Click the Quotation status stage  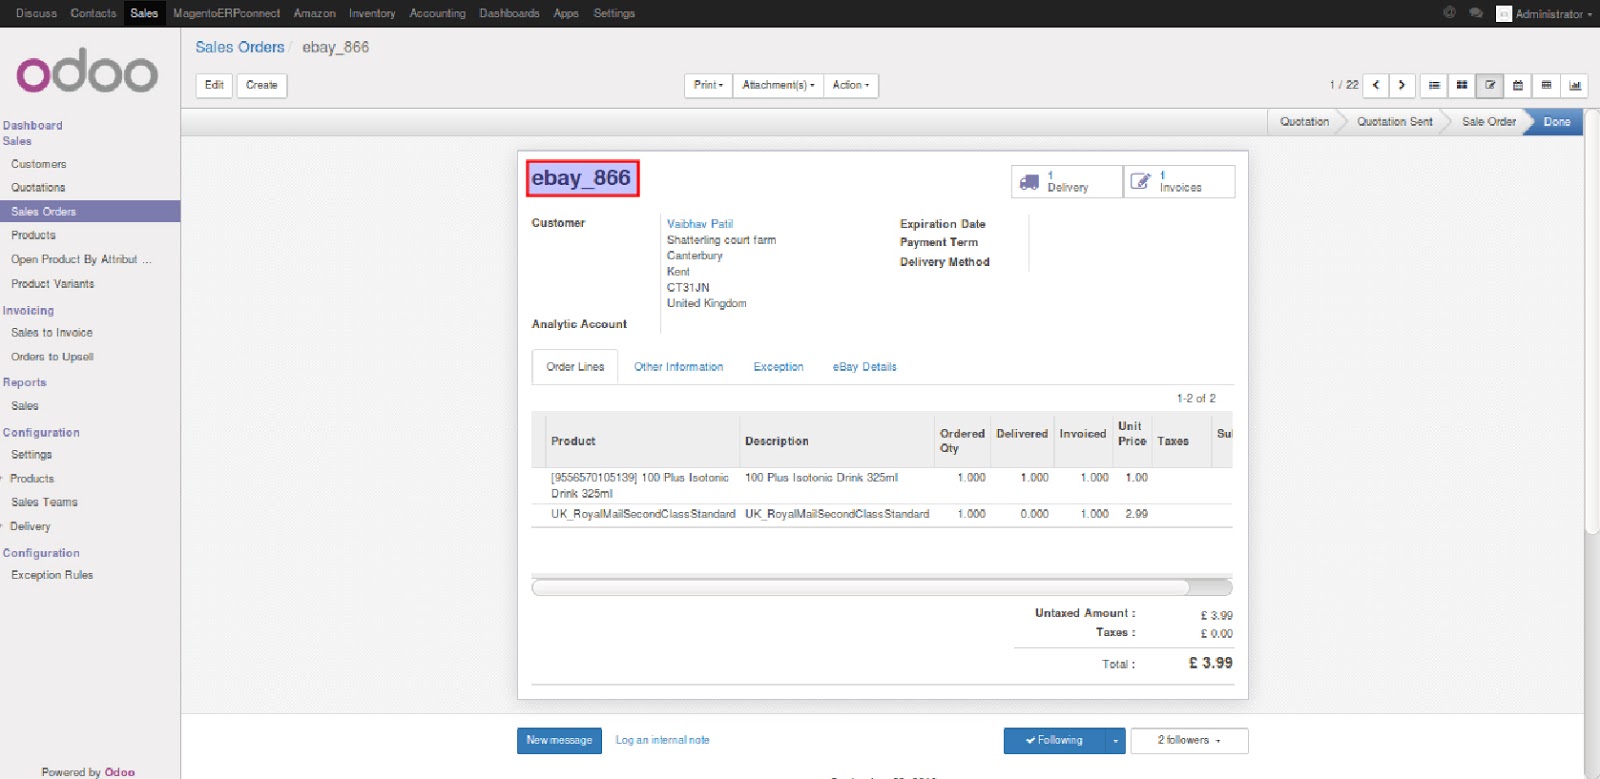1304,122
